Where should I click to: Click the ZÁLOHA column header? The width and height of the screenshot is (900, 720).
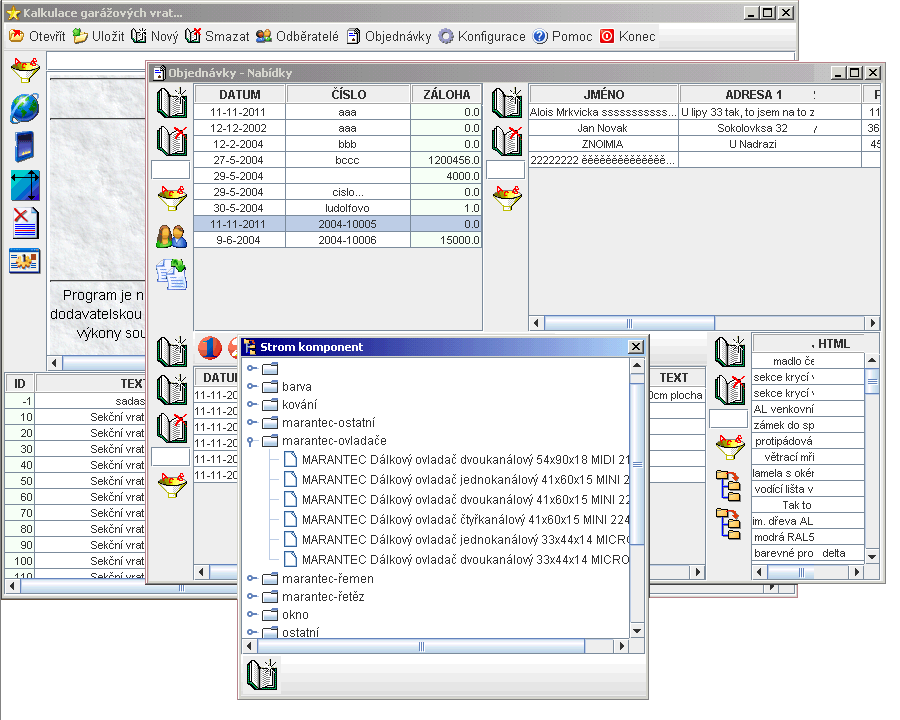tap(447, 95)
